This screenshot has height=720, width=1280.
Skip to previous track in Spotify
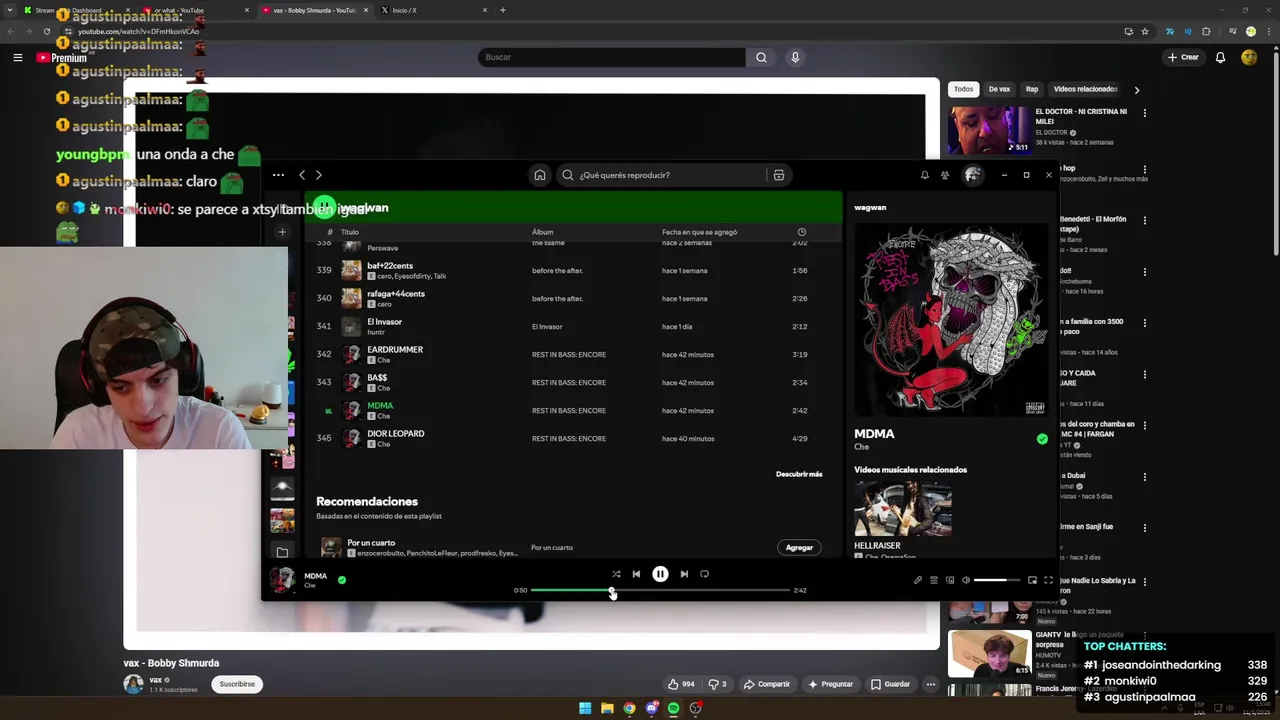click(x=636, y=574)
